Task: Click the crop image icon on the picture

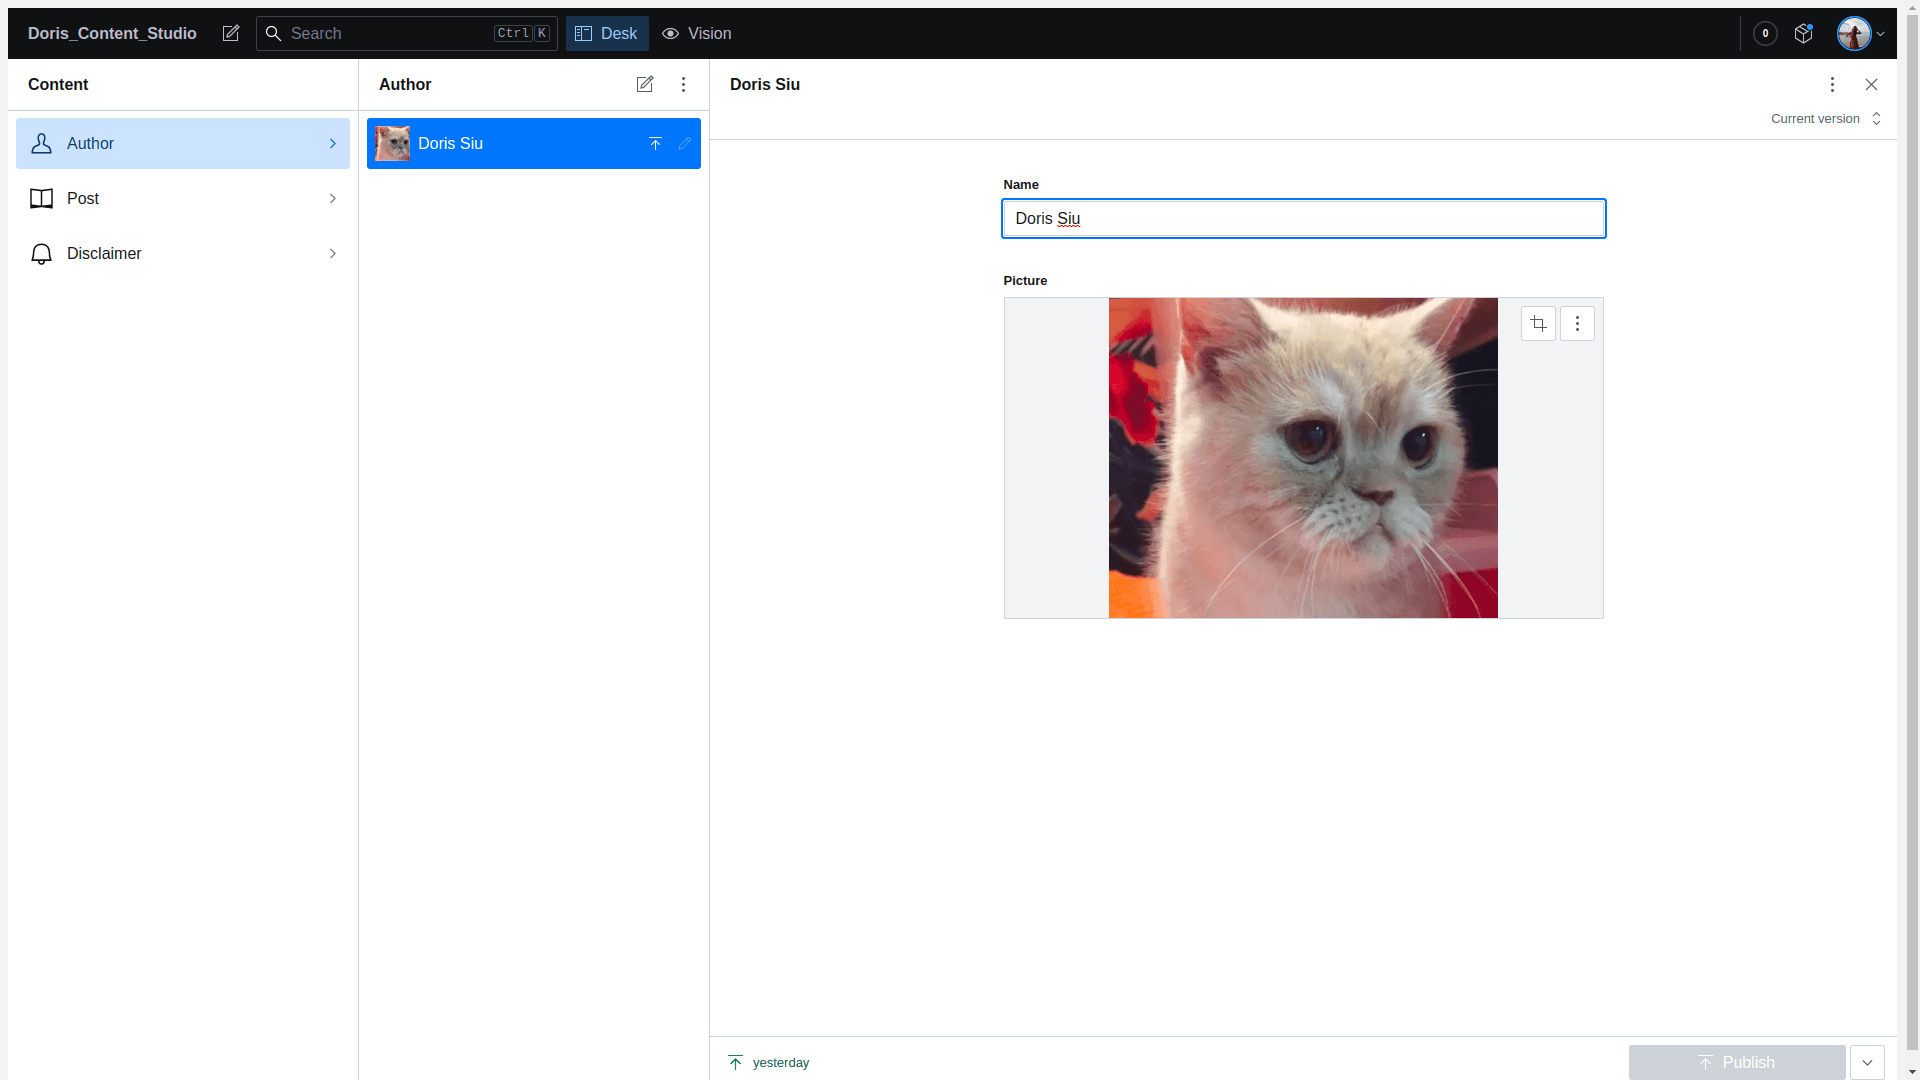Action: 1538,324
